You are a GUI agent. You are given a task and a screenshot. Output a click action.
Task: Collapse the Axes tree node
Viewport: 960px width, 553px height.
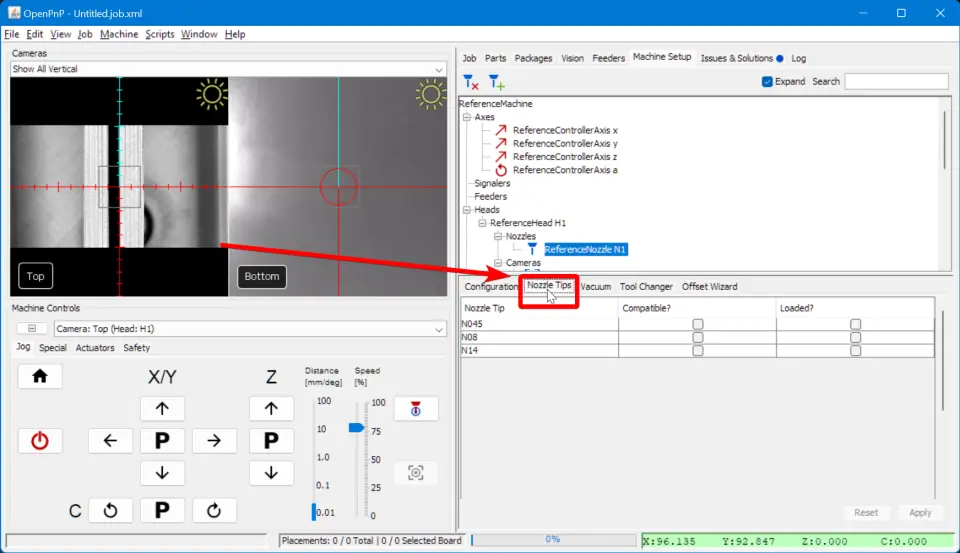click(466, 117)
